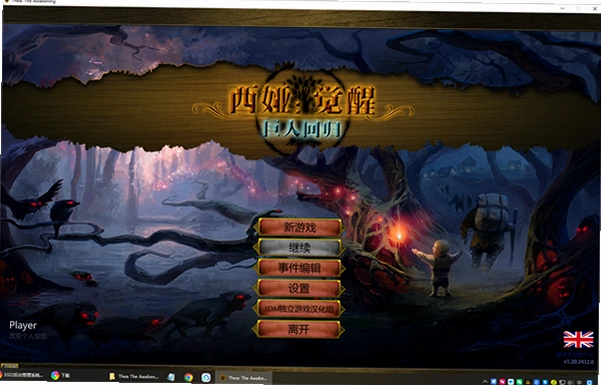Click the first blue tray icon
Screen dimensions: 601x385
click(494, 382)
